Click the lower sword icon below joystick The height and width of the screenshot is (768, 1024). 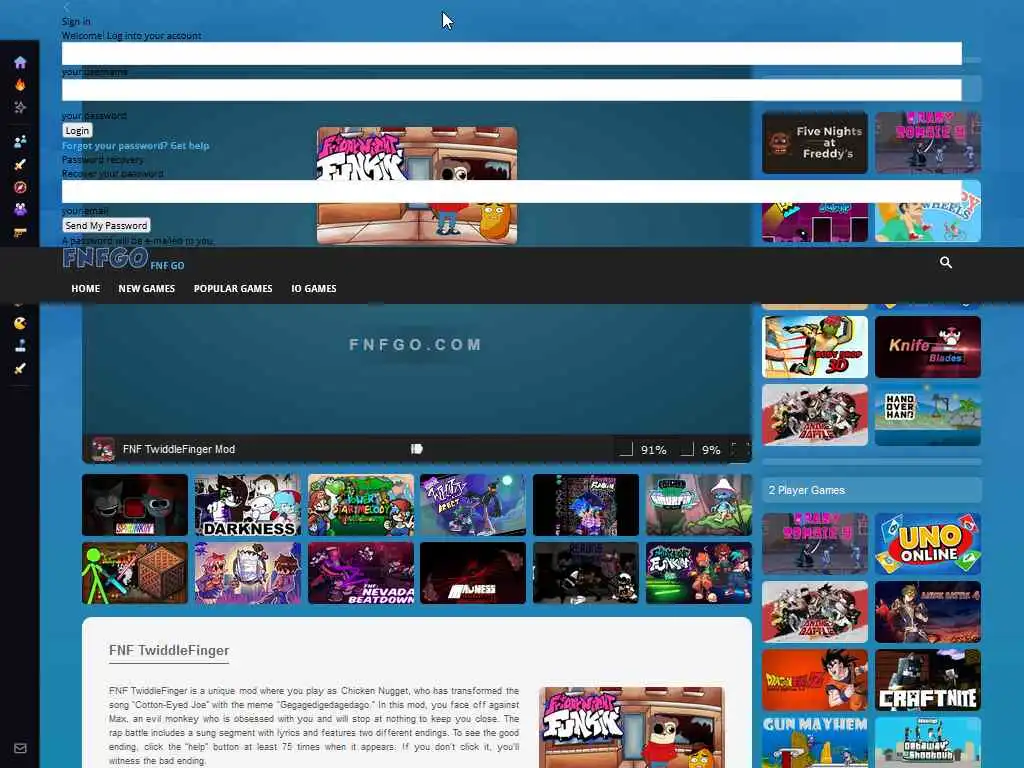tap(20, 368)
